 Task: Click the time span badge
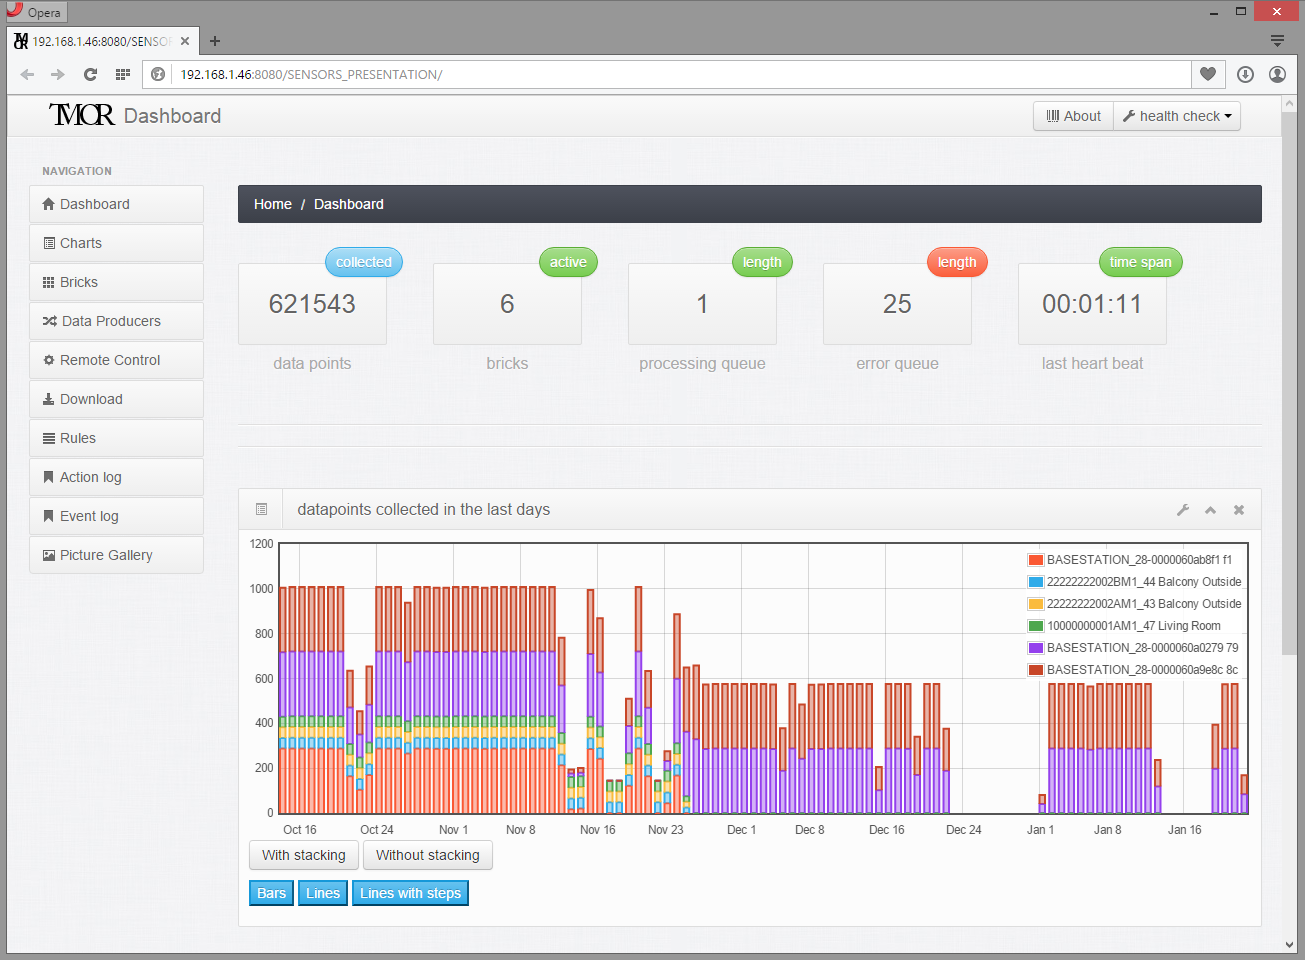point(1140,262)
